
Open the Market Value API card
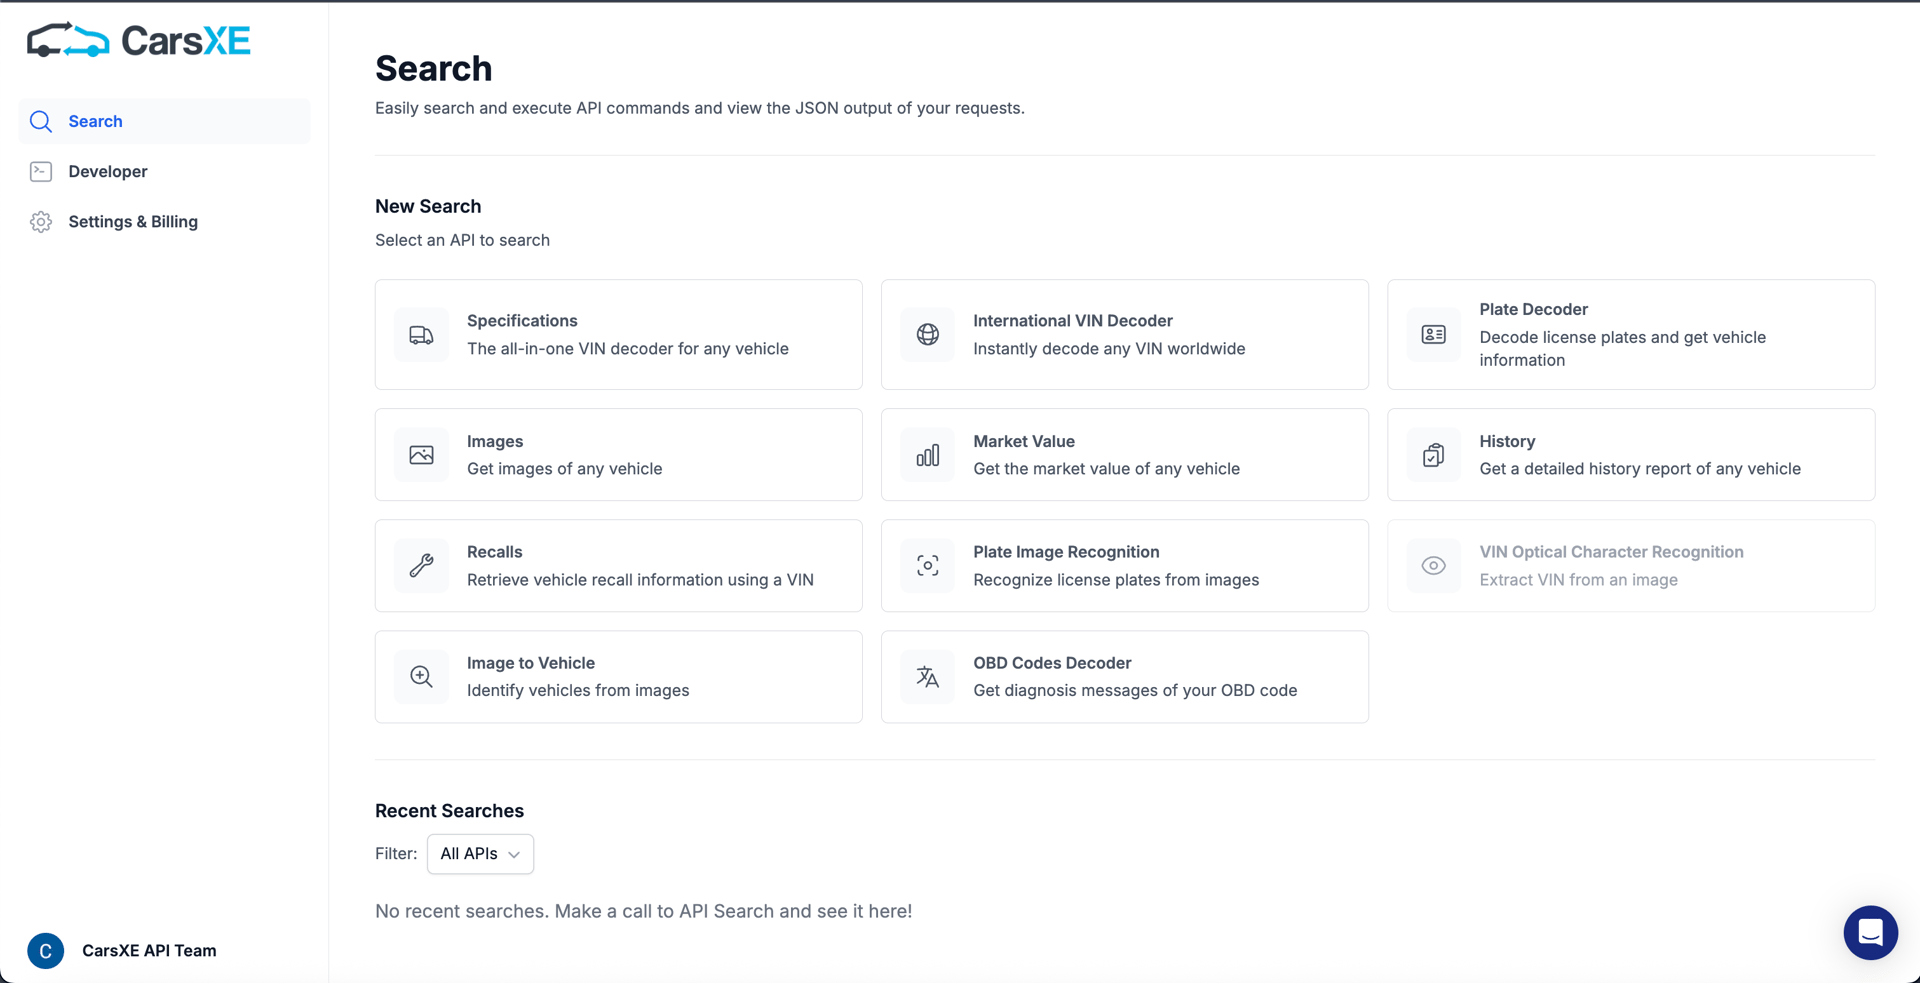[1124, 454]
